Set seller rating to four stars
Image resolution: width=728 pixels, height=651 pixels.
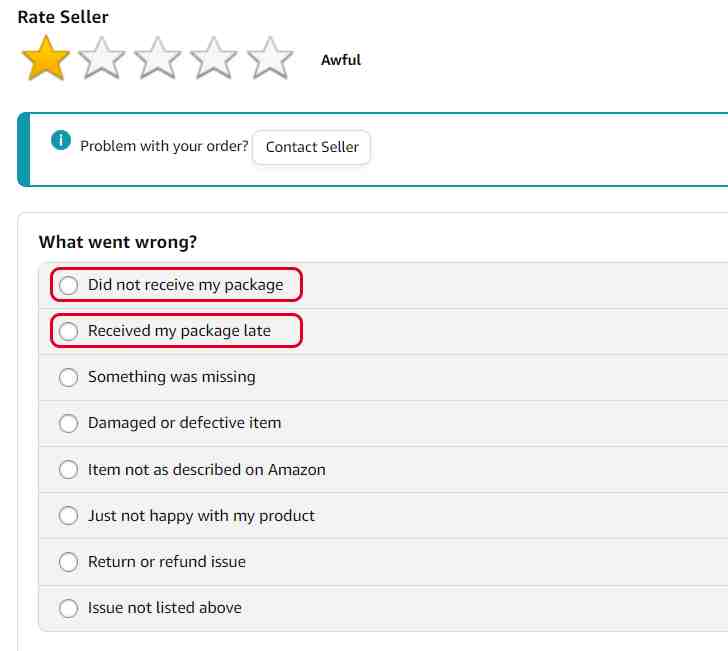point(214,59)
